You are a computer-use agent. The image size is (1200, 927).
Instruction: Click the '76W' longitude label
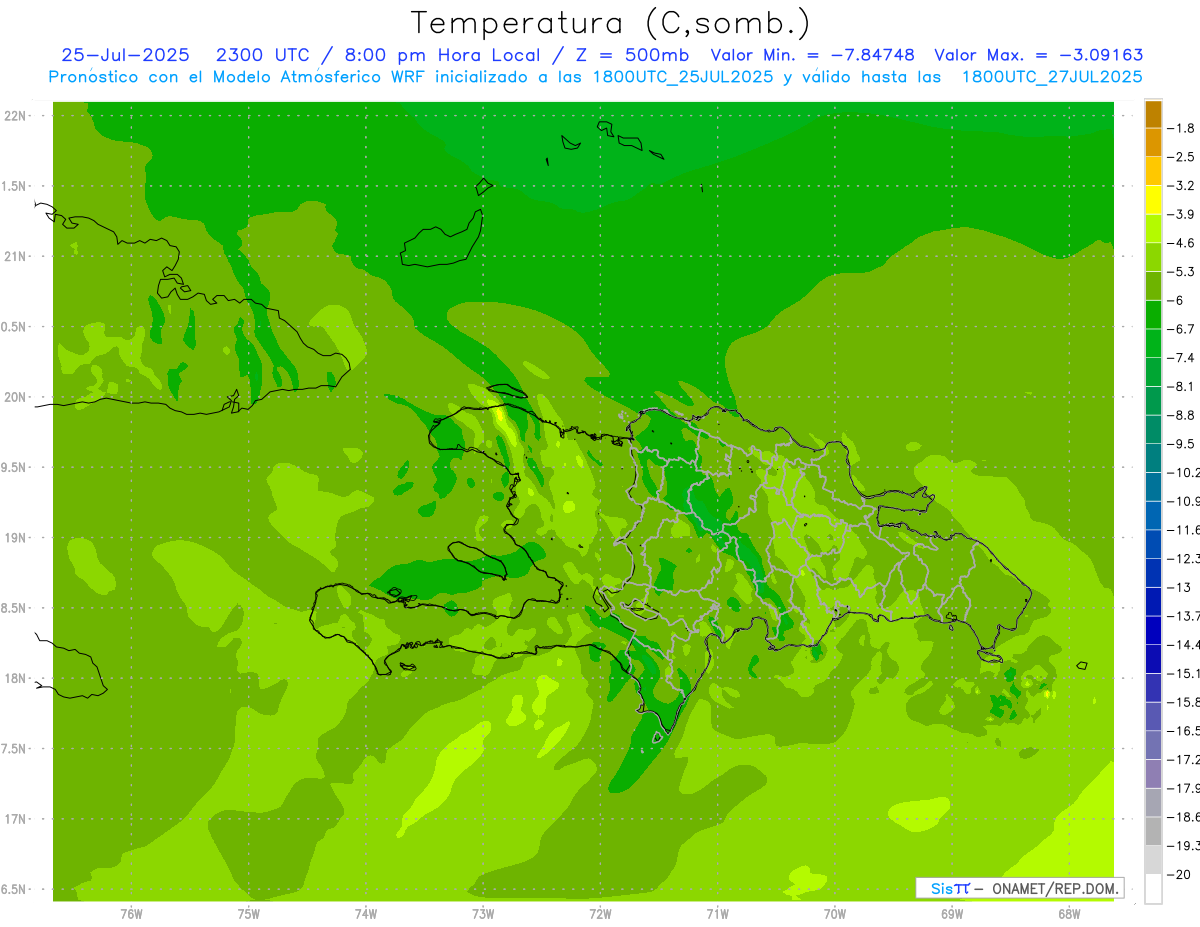131,914
